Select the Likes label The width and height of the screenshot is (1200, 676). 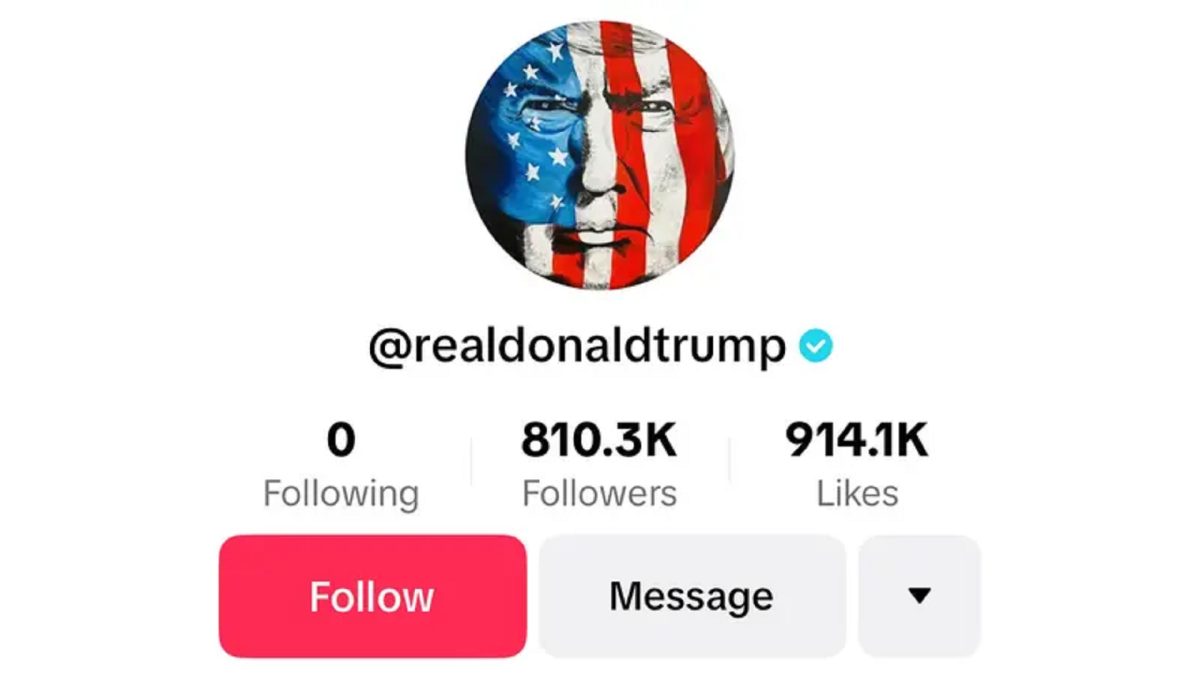click(x=857, y=493)
